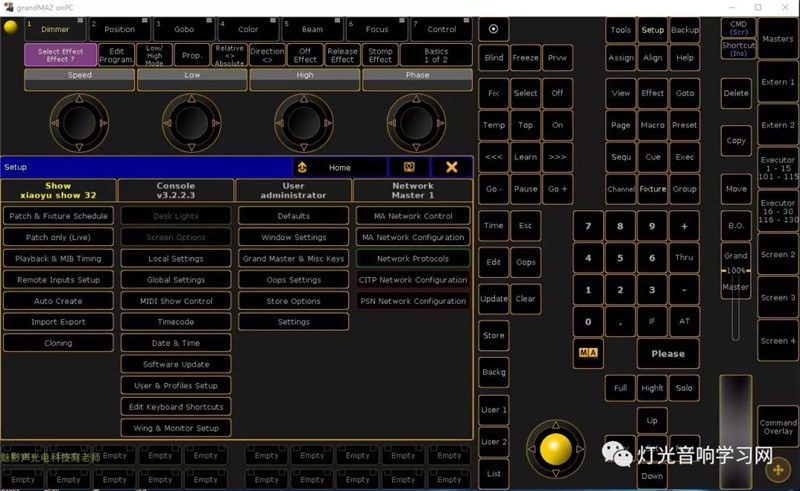Image resolution: width=800 pixels, height=491 pixels.
Task: Click the dot key on the keypad
Action: (x=620, y=322)
